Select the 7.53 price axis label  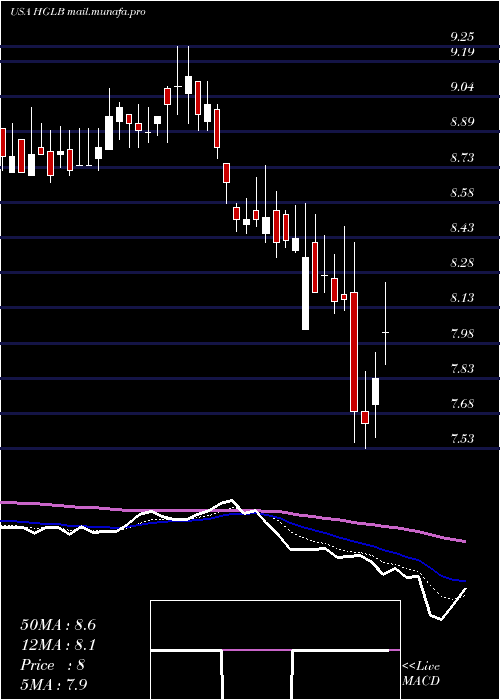point(462,438)
